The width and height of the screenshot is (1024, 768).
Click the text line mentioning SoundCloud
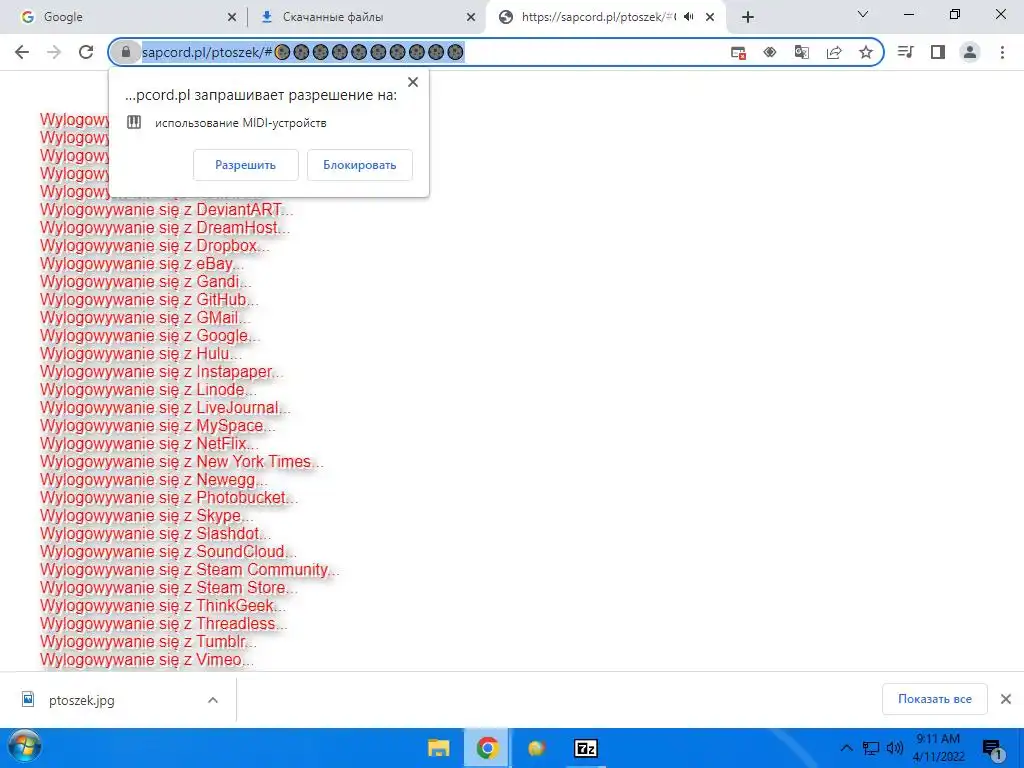[x=168, y=552]
